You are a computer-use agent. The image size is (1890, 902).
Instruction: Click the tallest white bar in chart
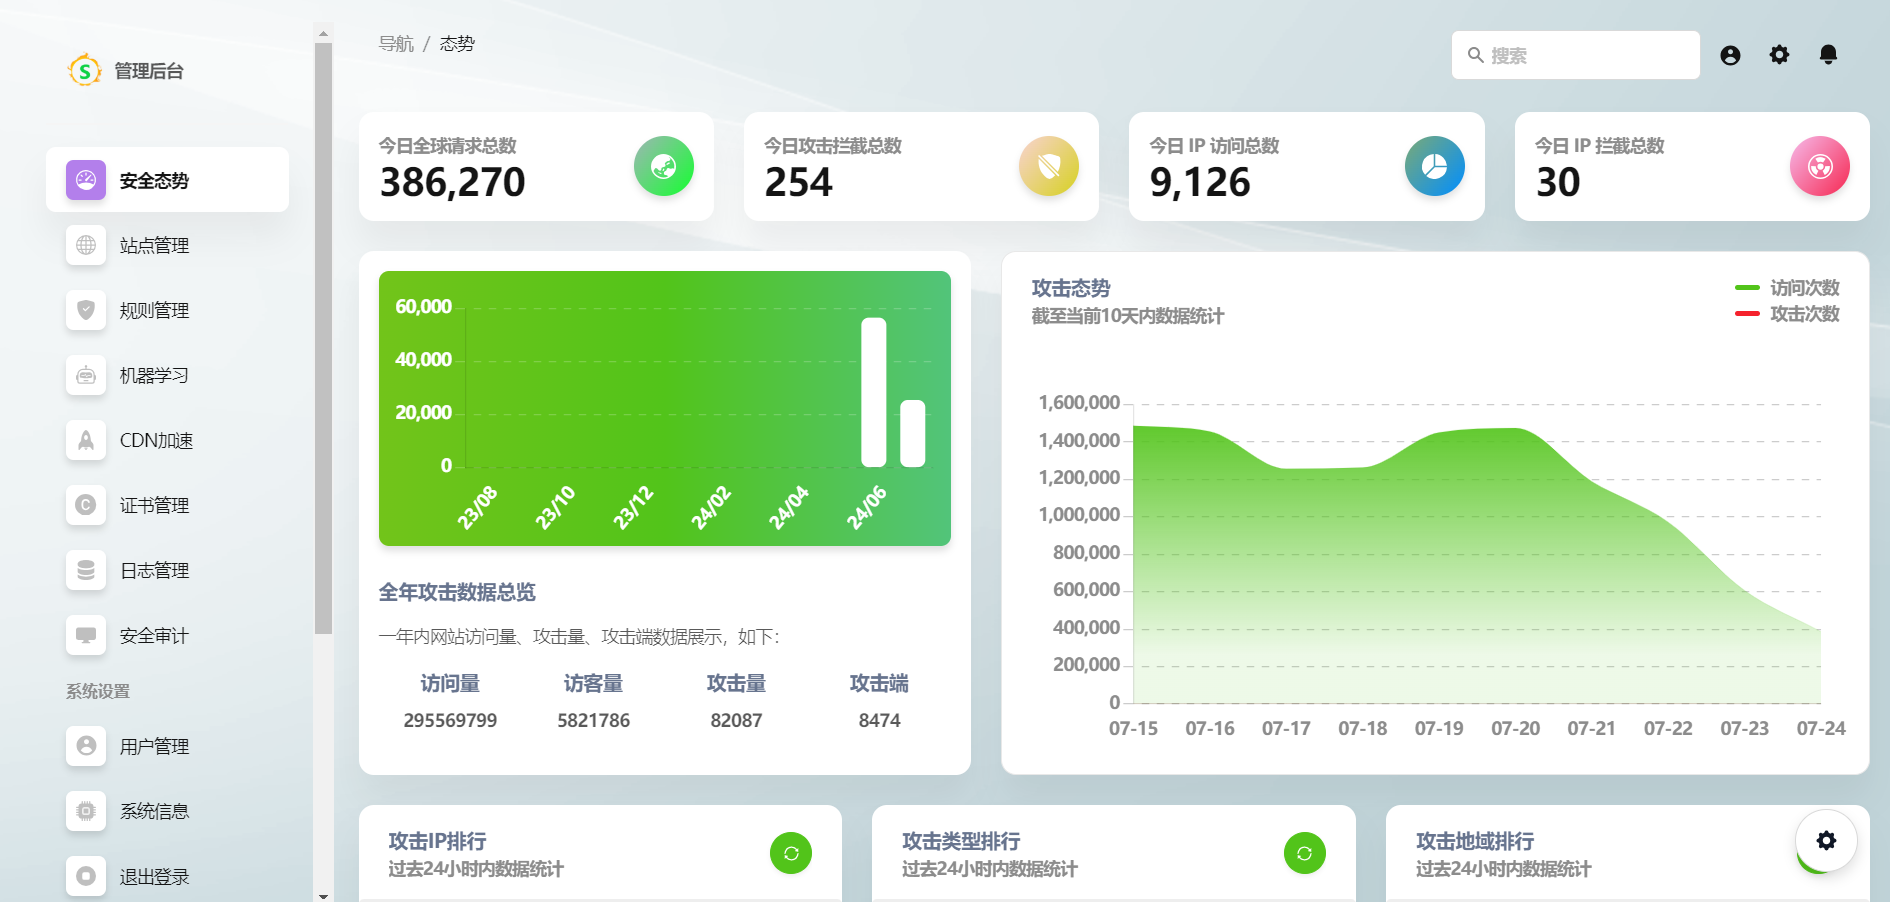pos(873,392)
